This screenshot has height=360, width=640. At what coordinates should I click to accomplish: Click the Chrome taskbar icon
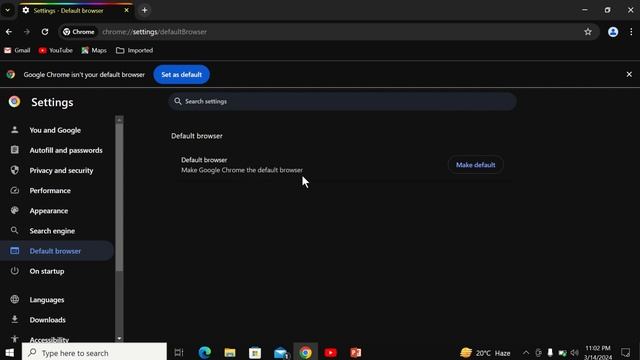pyautogui.click(x=305, y=352)
